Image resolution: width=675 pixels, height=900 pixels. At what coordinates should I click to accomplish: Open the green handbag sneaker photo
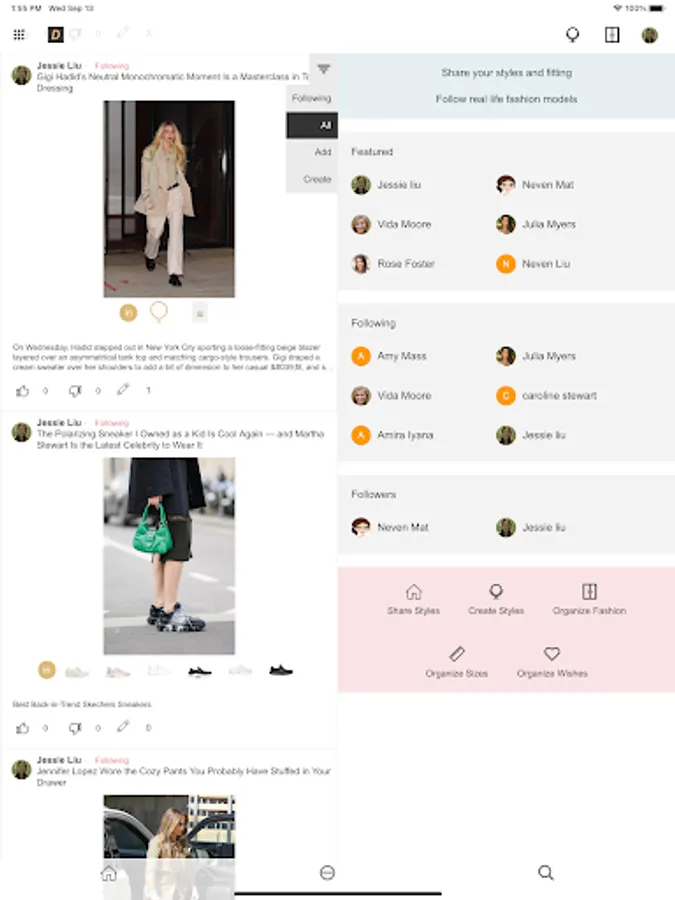click(x=169, y=556)
